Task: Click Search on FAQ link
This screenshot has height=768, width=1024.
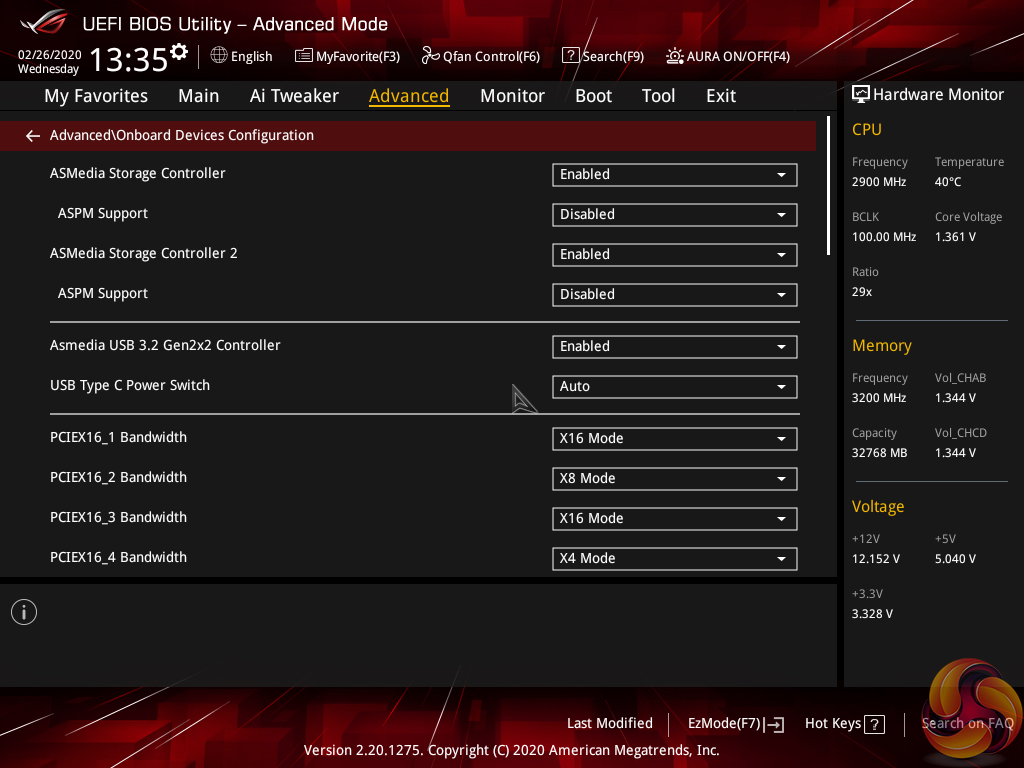Action: pyautogui.click(x=966, y=723)
